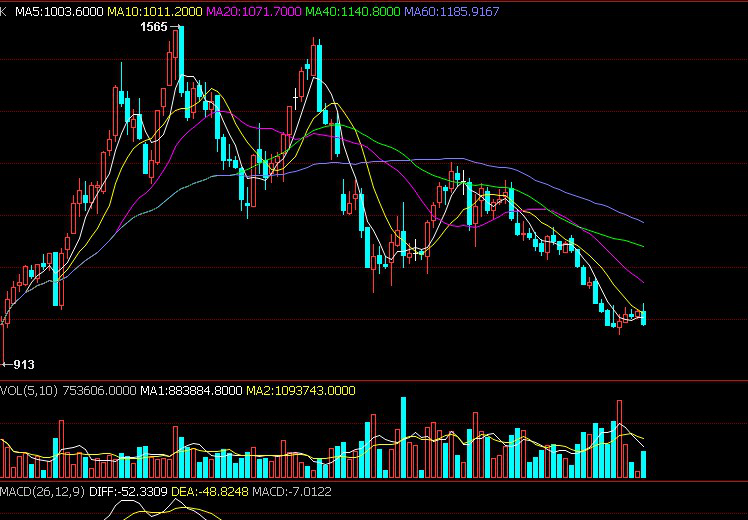Click the DEA:-48.8248 value
Viewport: 748px width, 520px height.
pos(210,491)
